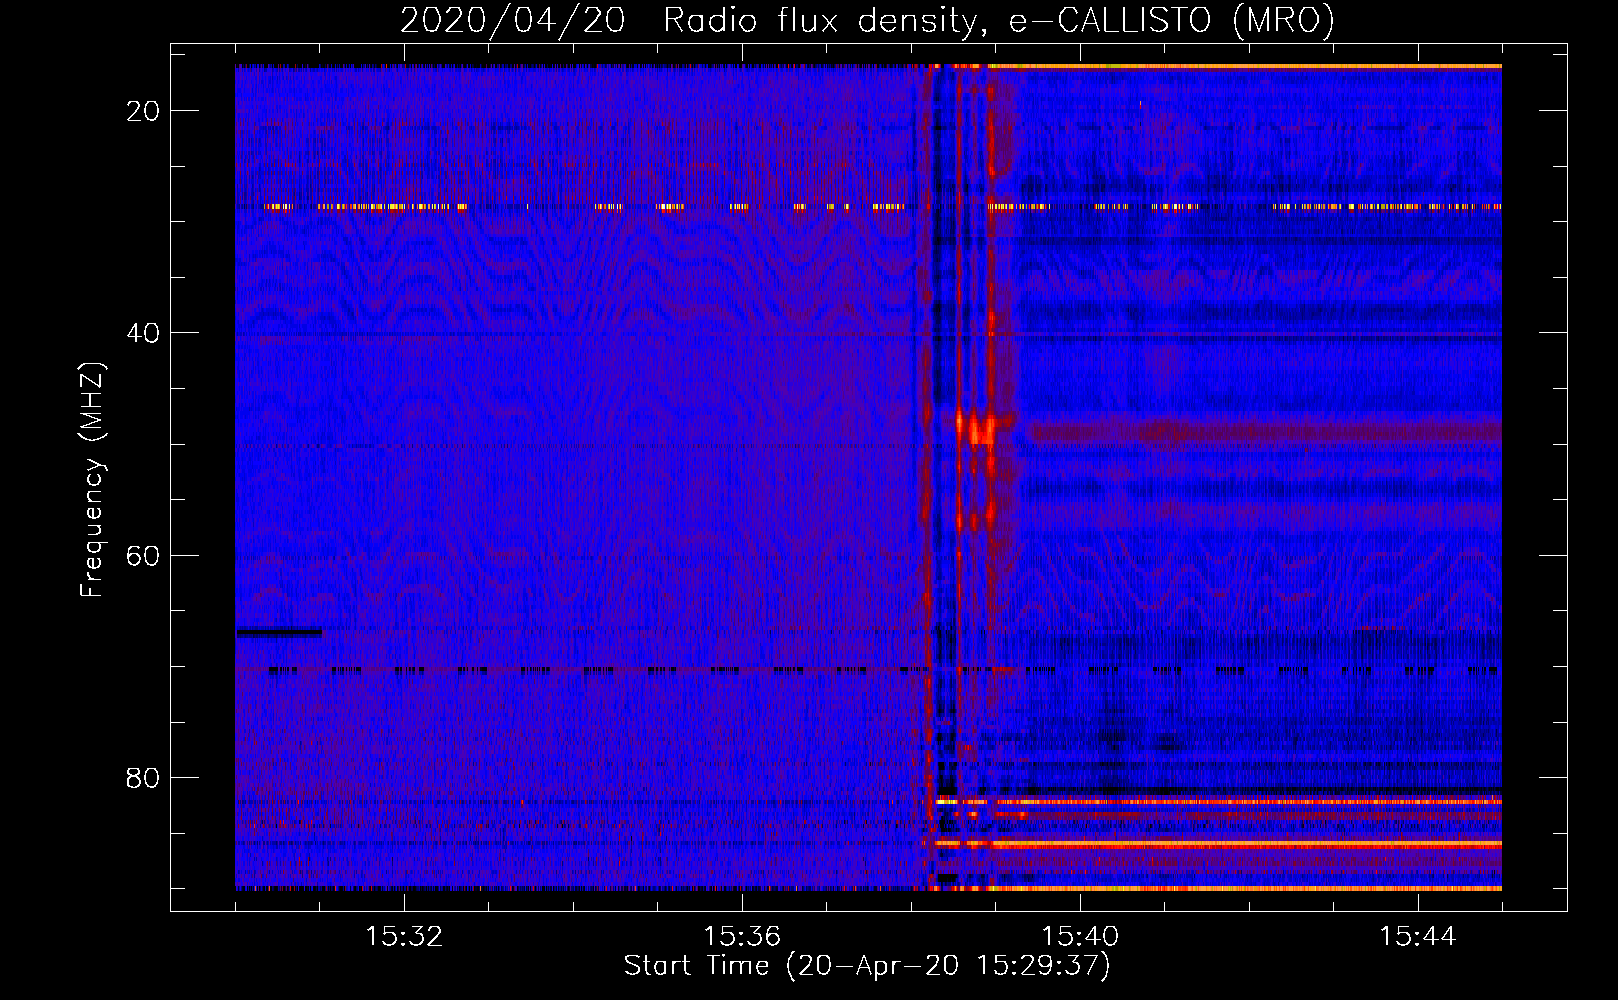This screenshot has width=1618, height=1000.
Task: Click the 15:36 time tick label
Action: [x=742, y=937]
